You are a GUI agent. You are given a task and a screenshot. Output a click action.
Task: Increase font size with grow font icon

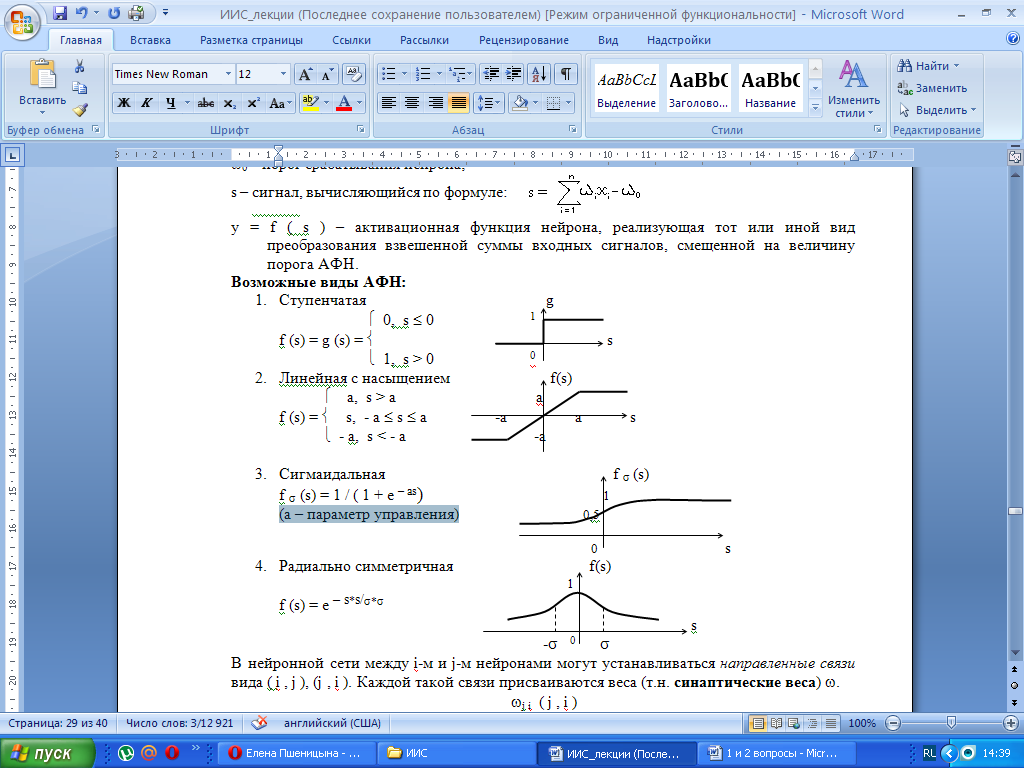click(305, 74)
